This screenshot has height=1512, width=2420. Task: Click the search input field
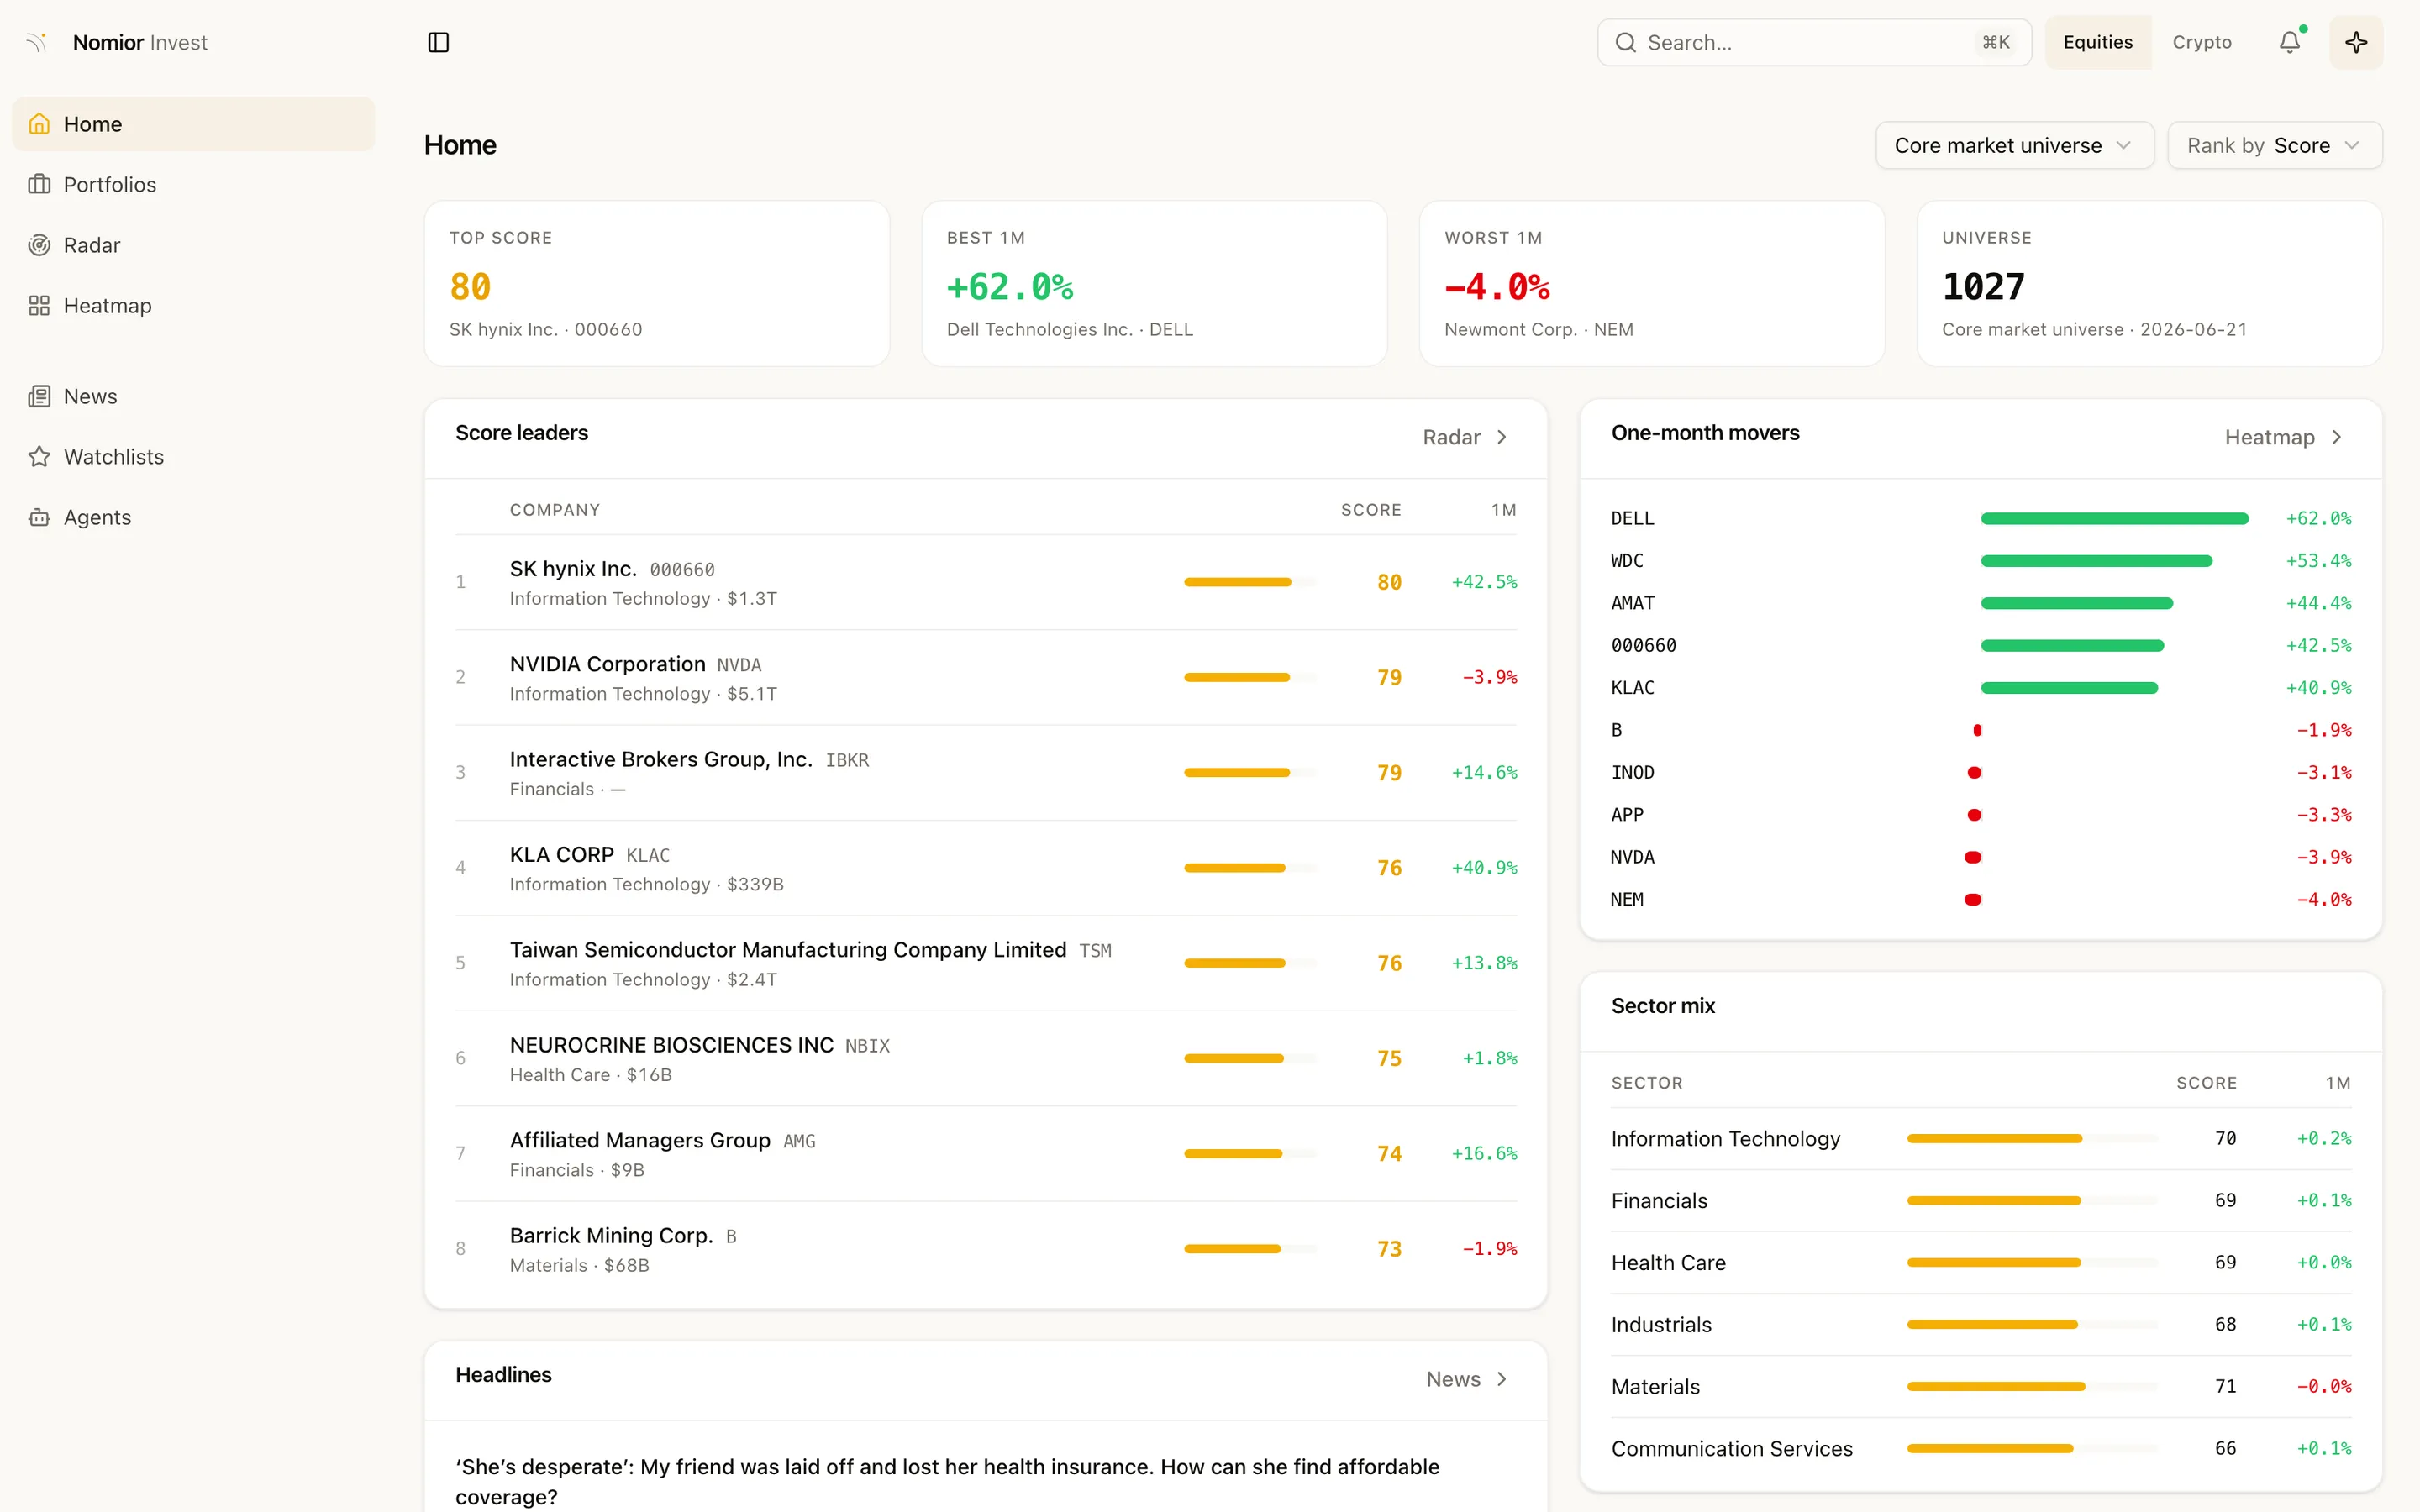tap(1814, 42)
